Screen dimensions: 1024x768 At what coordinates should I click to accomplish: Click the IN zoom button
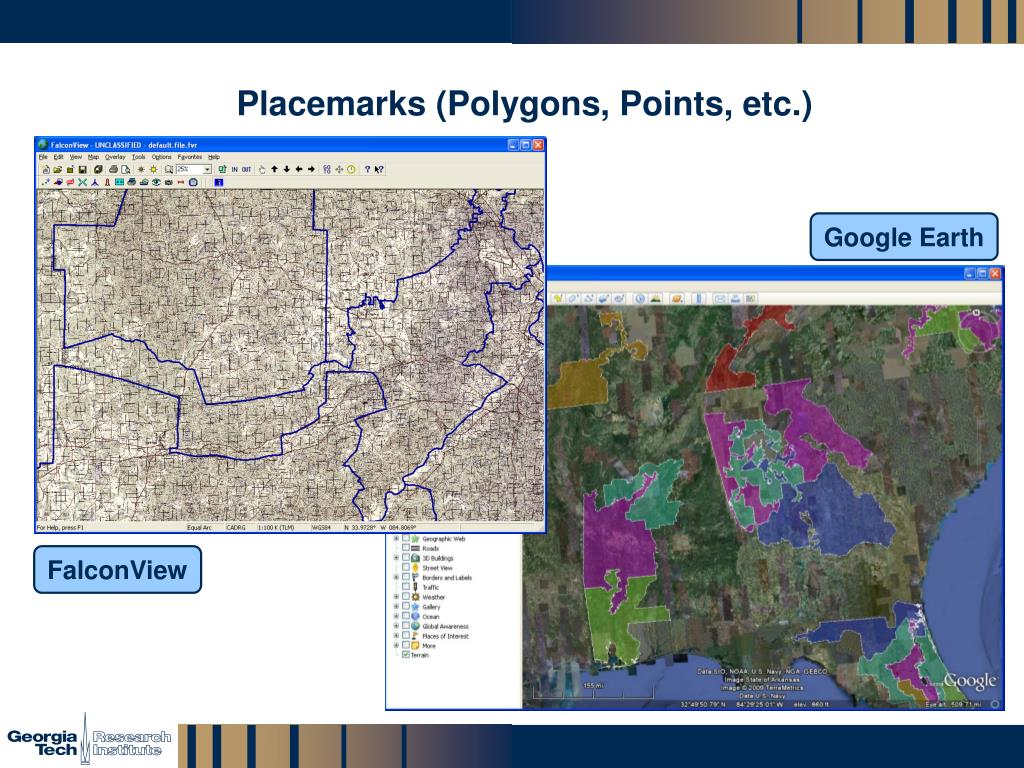[234, 169]
